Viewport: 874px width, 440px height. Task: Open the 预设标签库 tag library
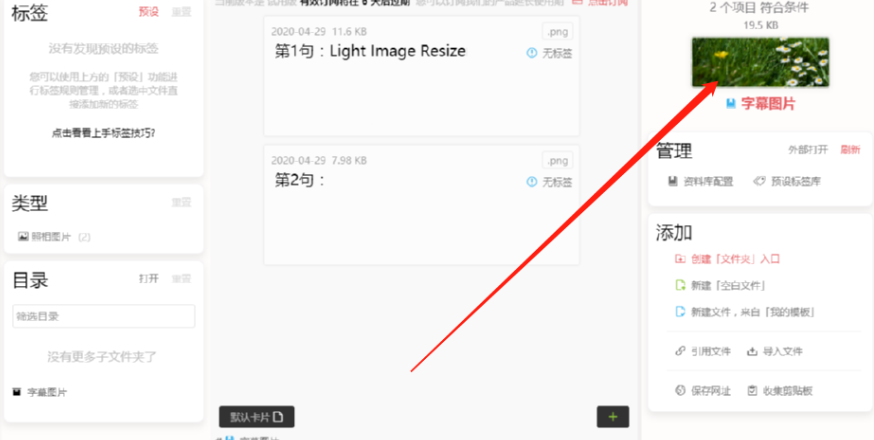click(x=786, y=181)
